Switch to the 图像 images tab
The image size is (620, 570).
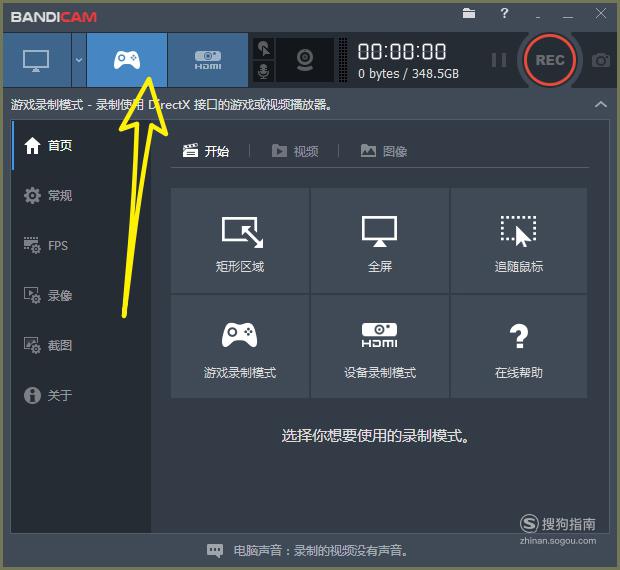coord(384,151)
